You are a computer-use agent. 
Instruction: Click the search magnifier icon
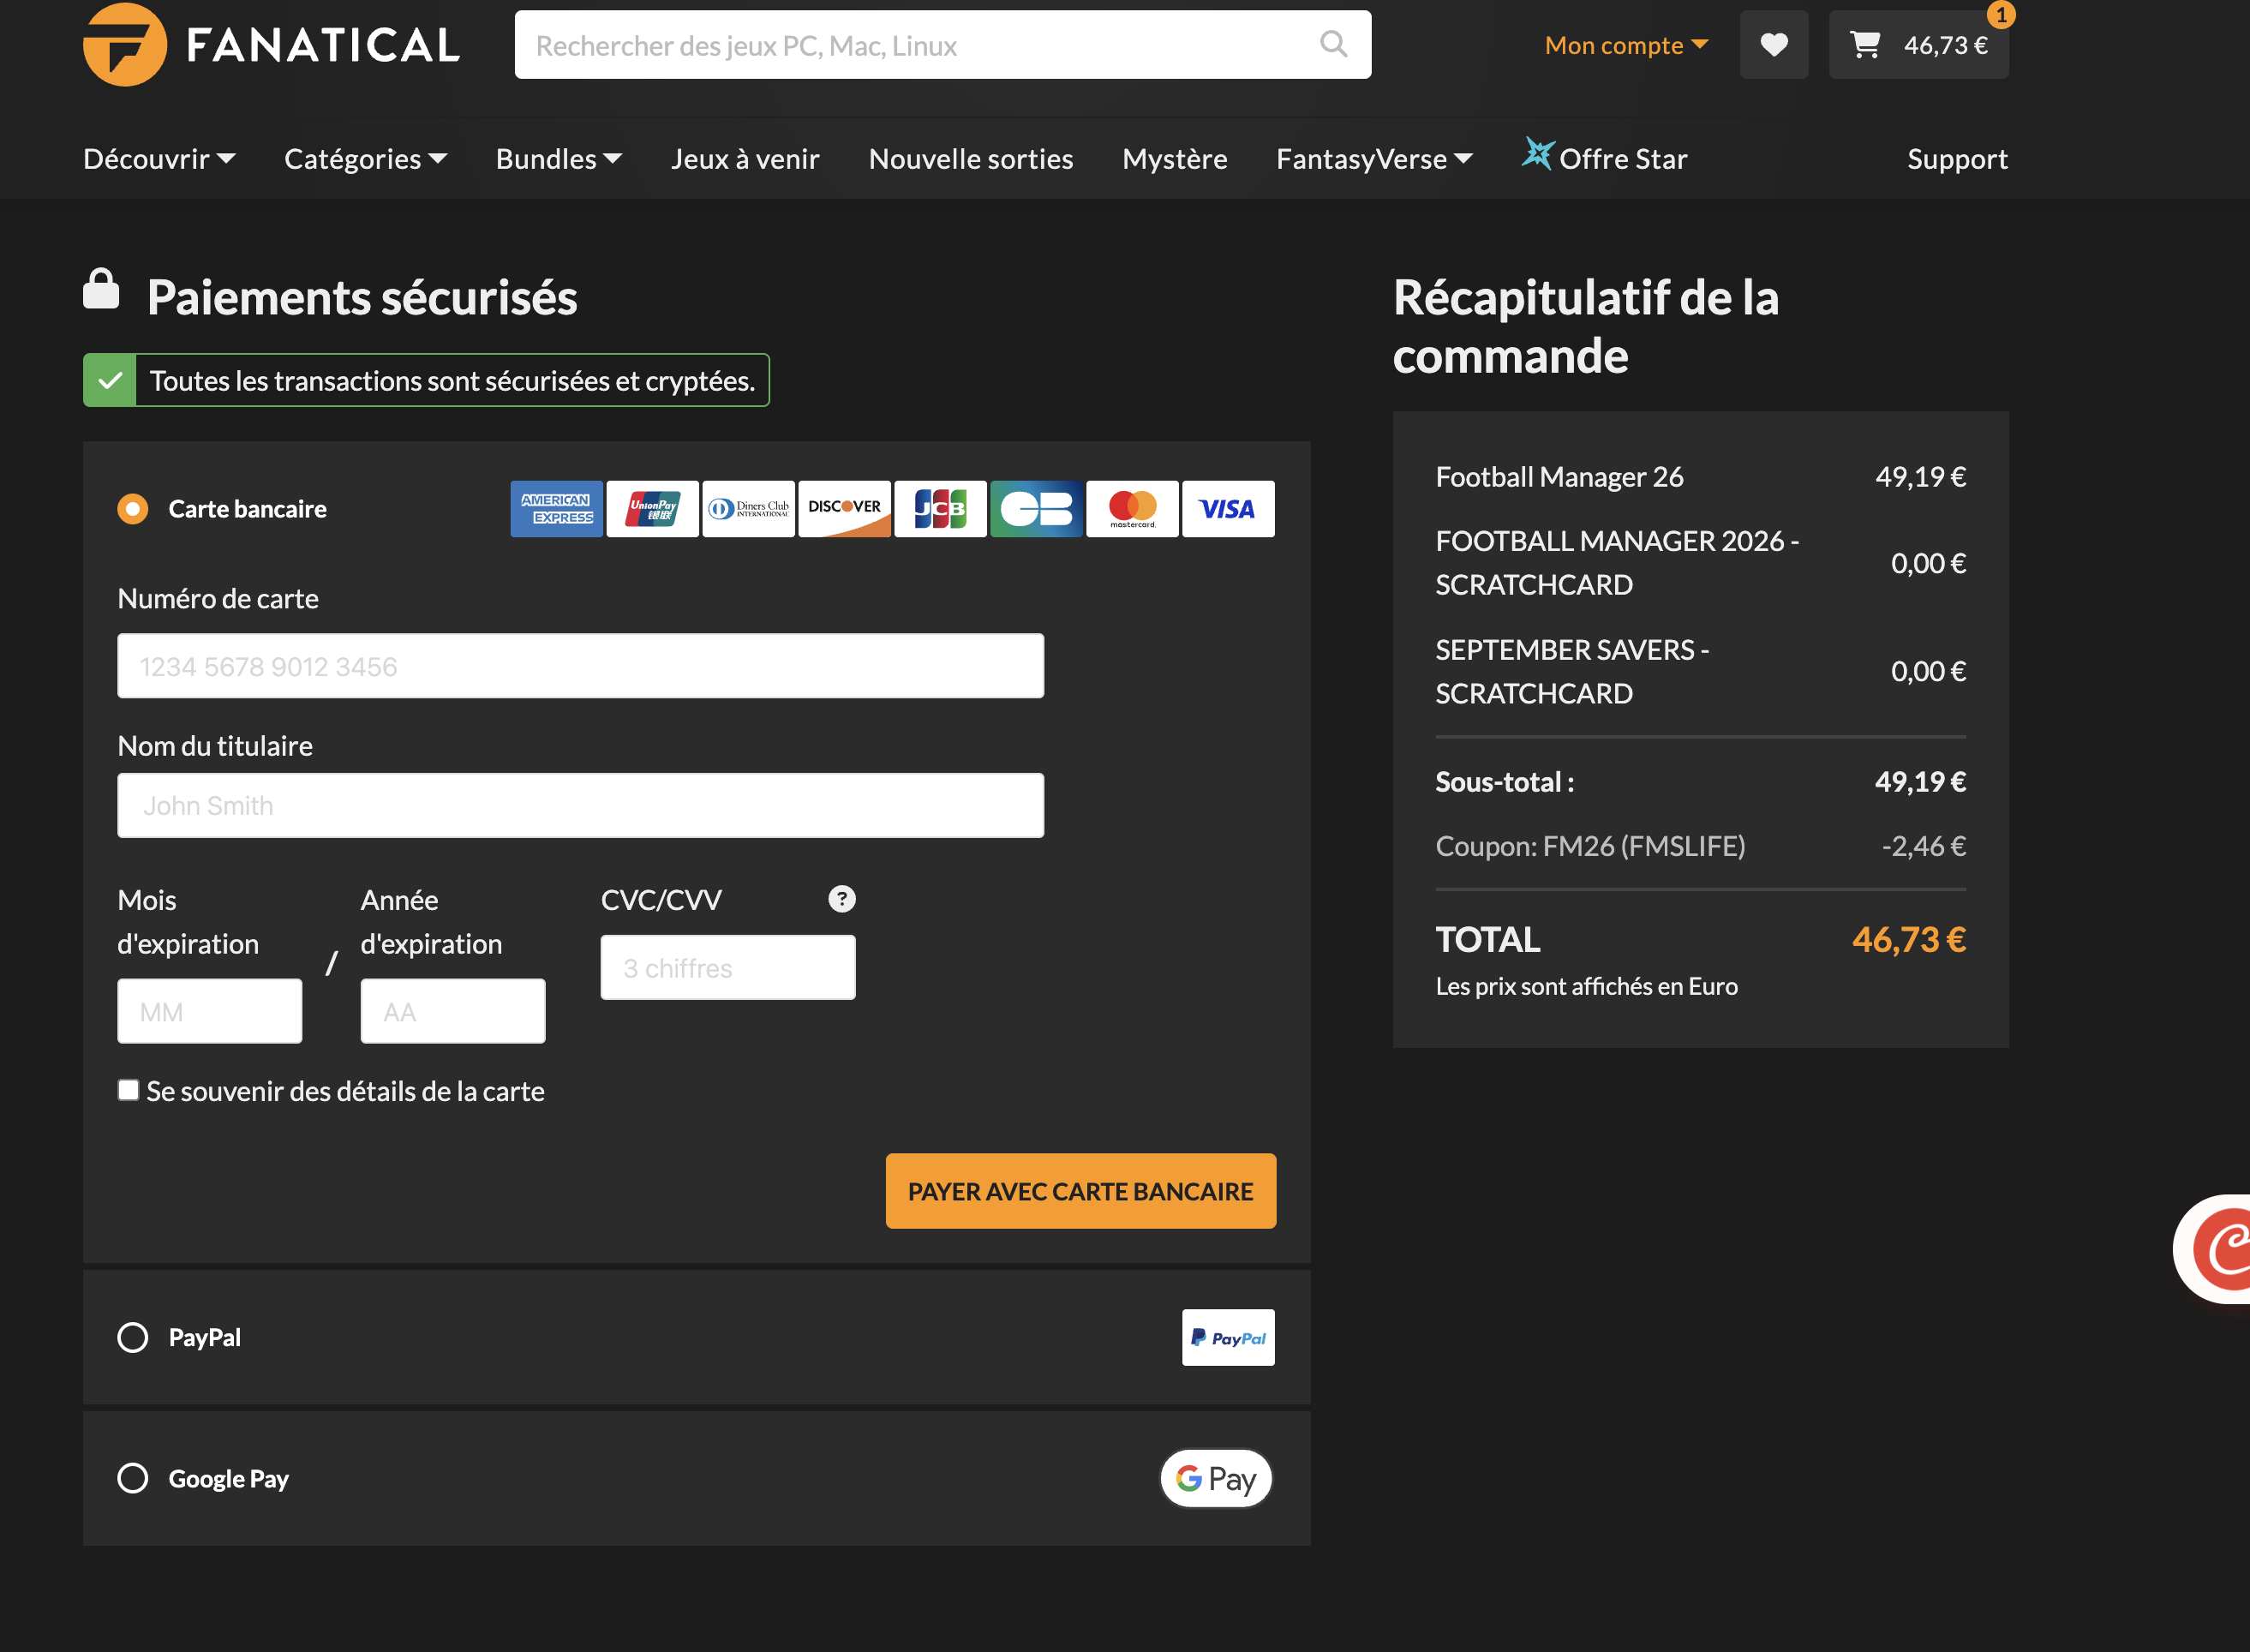pos(1333,44)
